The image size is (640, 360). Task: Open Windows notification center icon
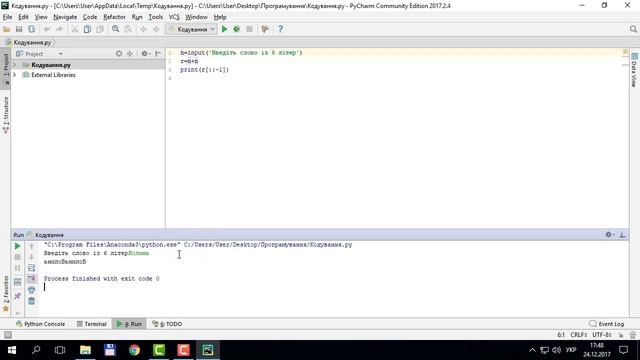pyautogui.click(x=624, y=350)
